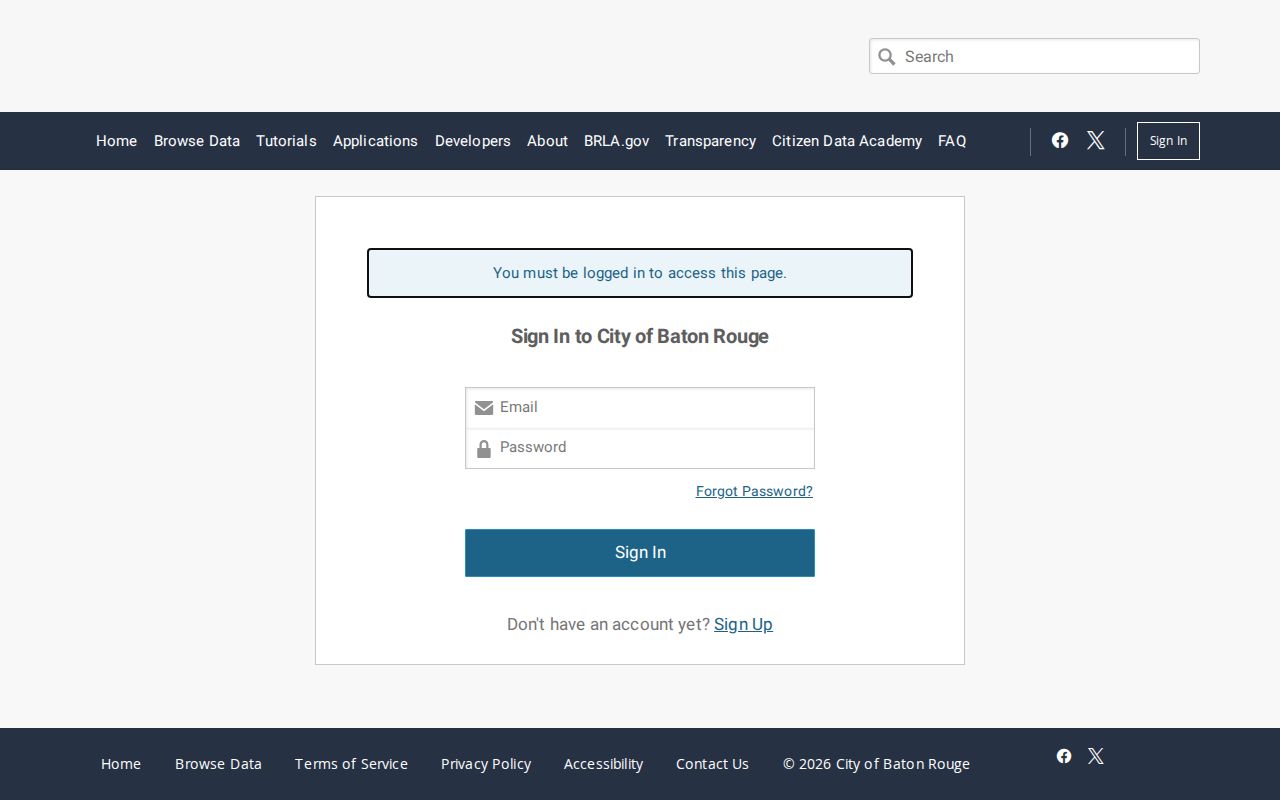Go to Home in the footer
Image resolution: width=1280 pixels, height=800 pixels.
(x=121, y=764)
